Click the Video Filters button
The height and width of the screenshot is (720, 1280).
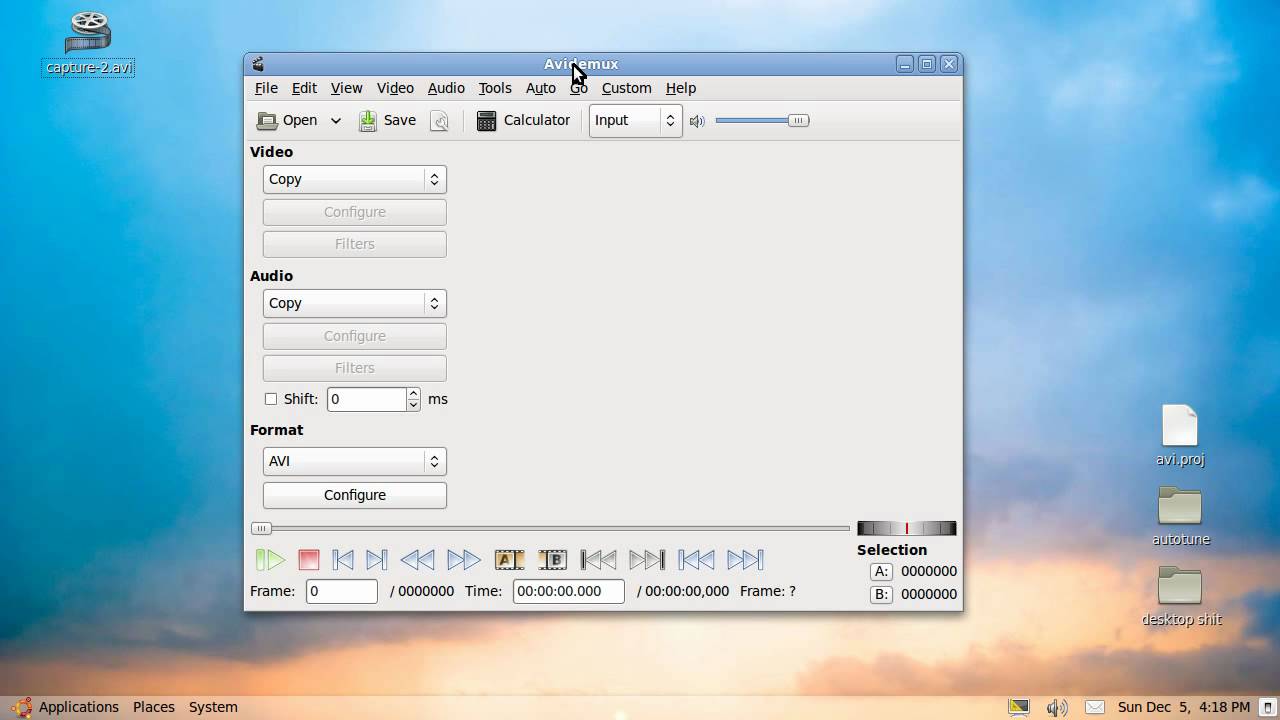click(x=354, y=244)
